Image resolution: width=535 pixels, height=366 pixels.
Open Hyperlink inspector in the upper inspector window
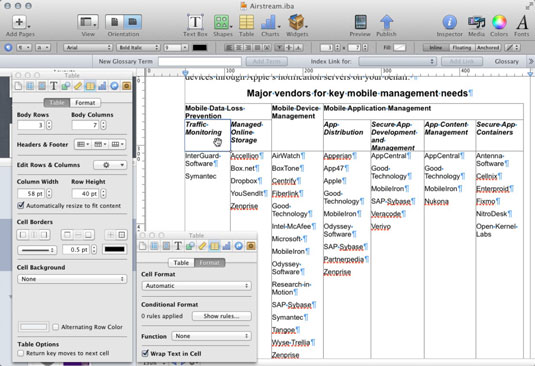coord(114,86)
